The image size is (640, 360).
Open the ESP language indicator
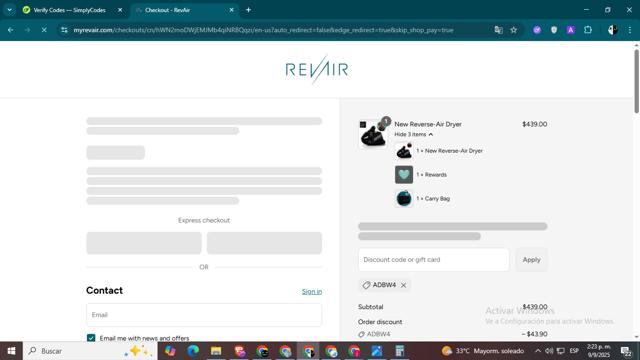[574, 351]
